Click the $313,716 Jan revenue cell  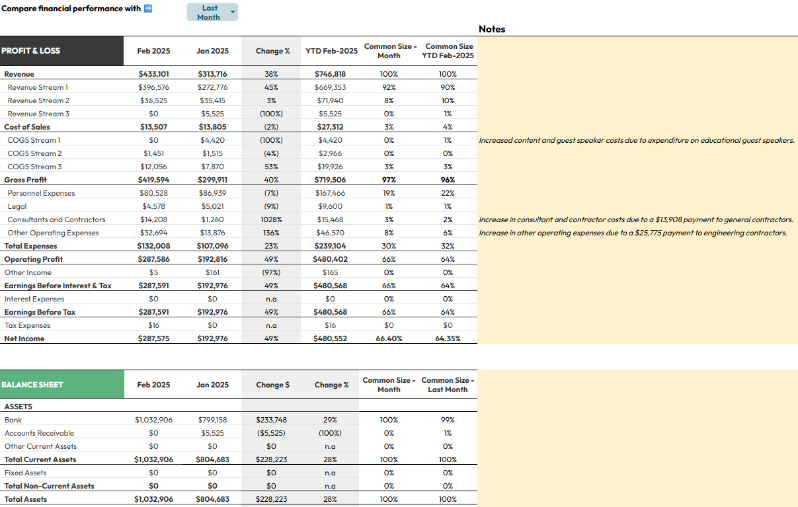[x=213, y=74]
